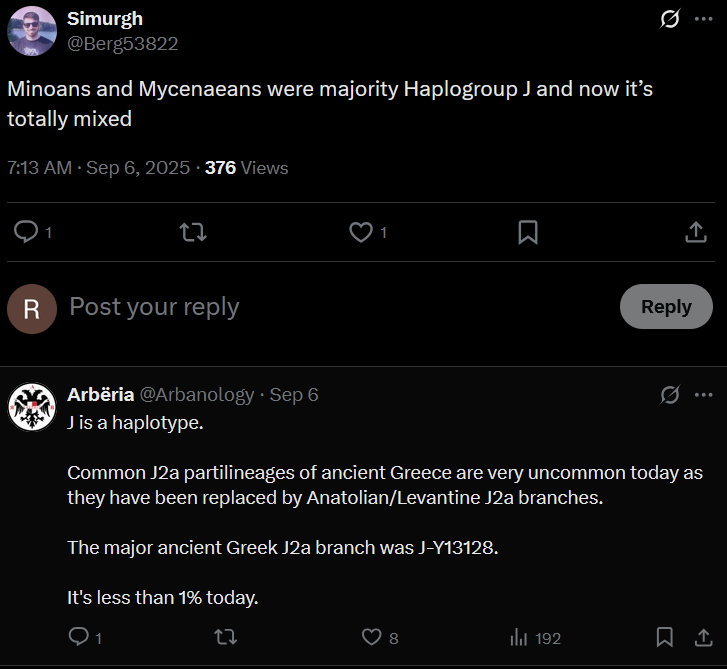The width and height of the screenshot is (727, 669).
Task: Click the Grok icon on Arbëria's reply
Action: coord(670,395)
